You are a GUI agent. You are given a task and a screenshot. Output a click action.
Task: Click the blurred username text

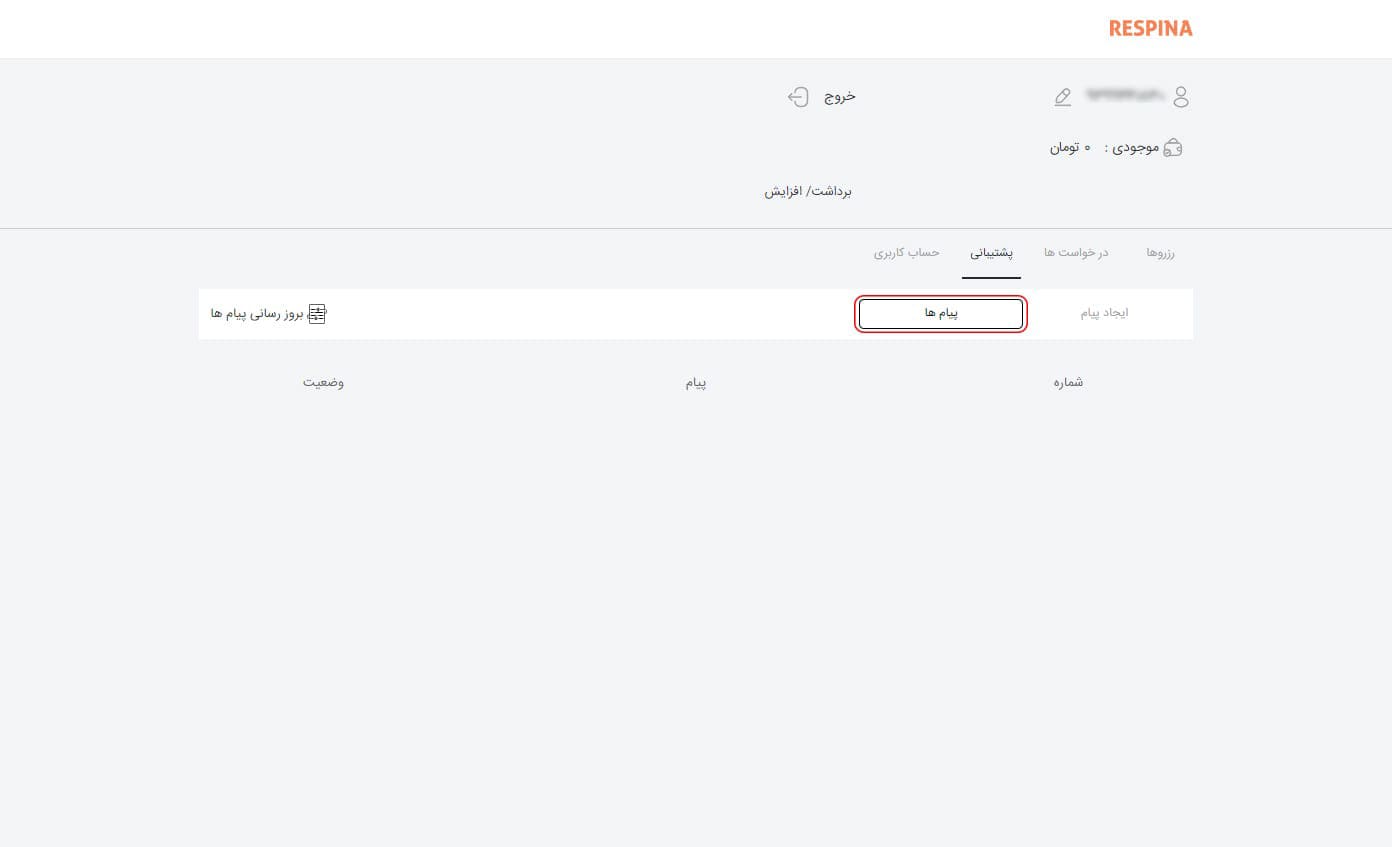coord(1126,96)
